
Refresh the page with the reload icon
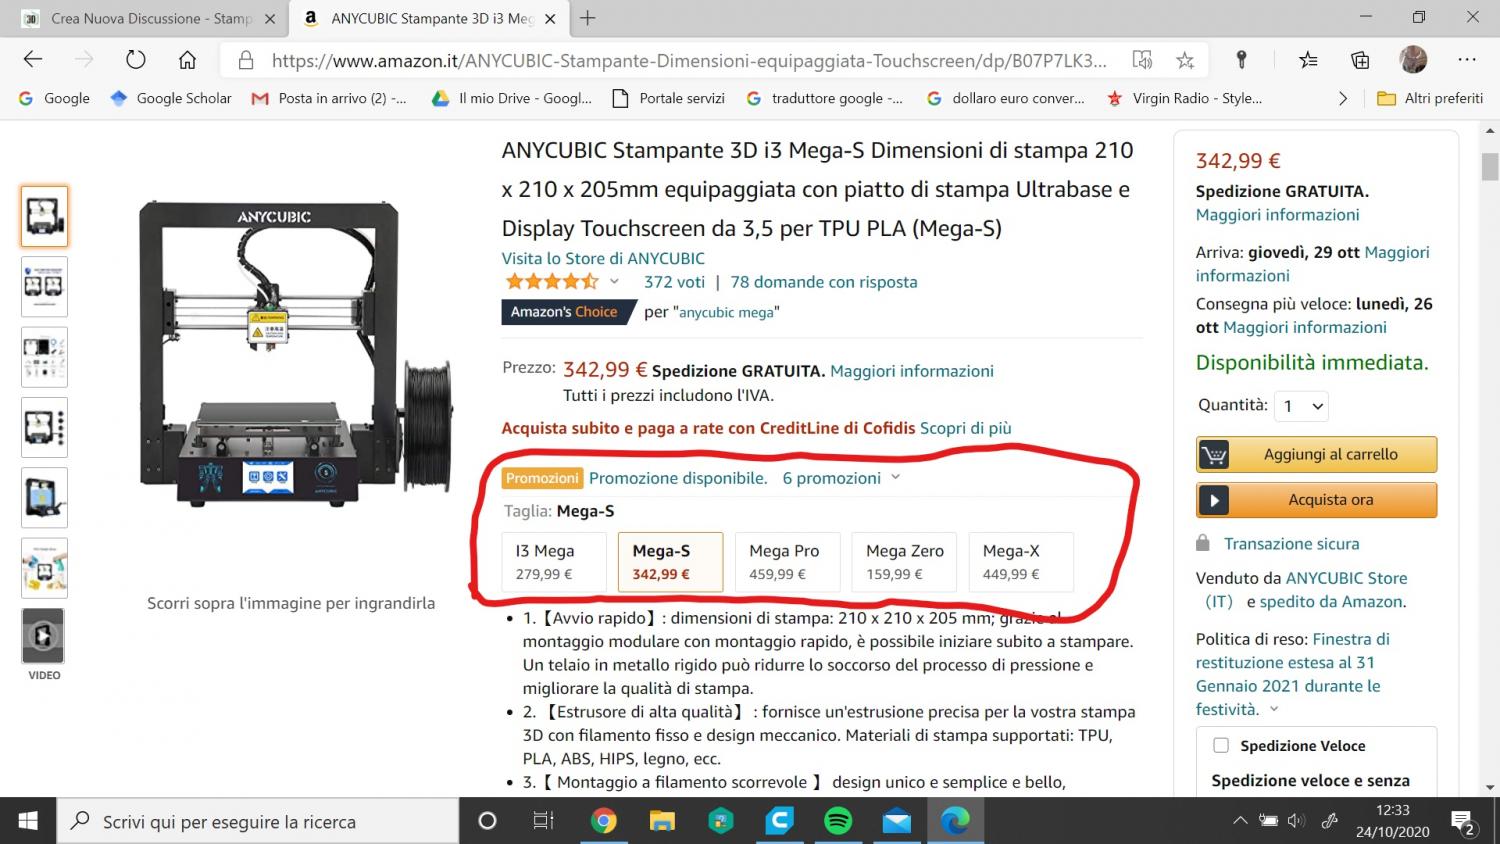(x=135, y=60)
